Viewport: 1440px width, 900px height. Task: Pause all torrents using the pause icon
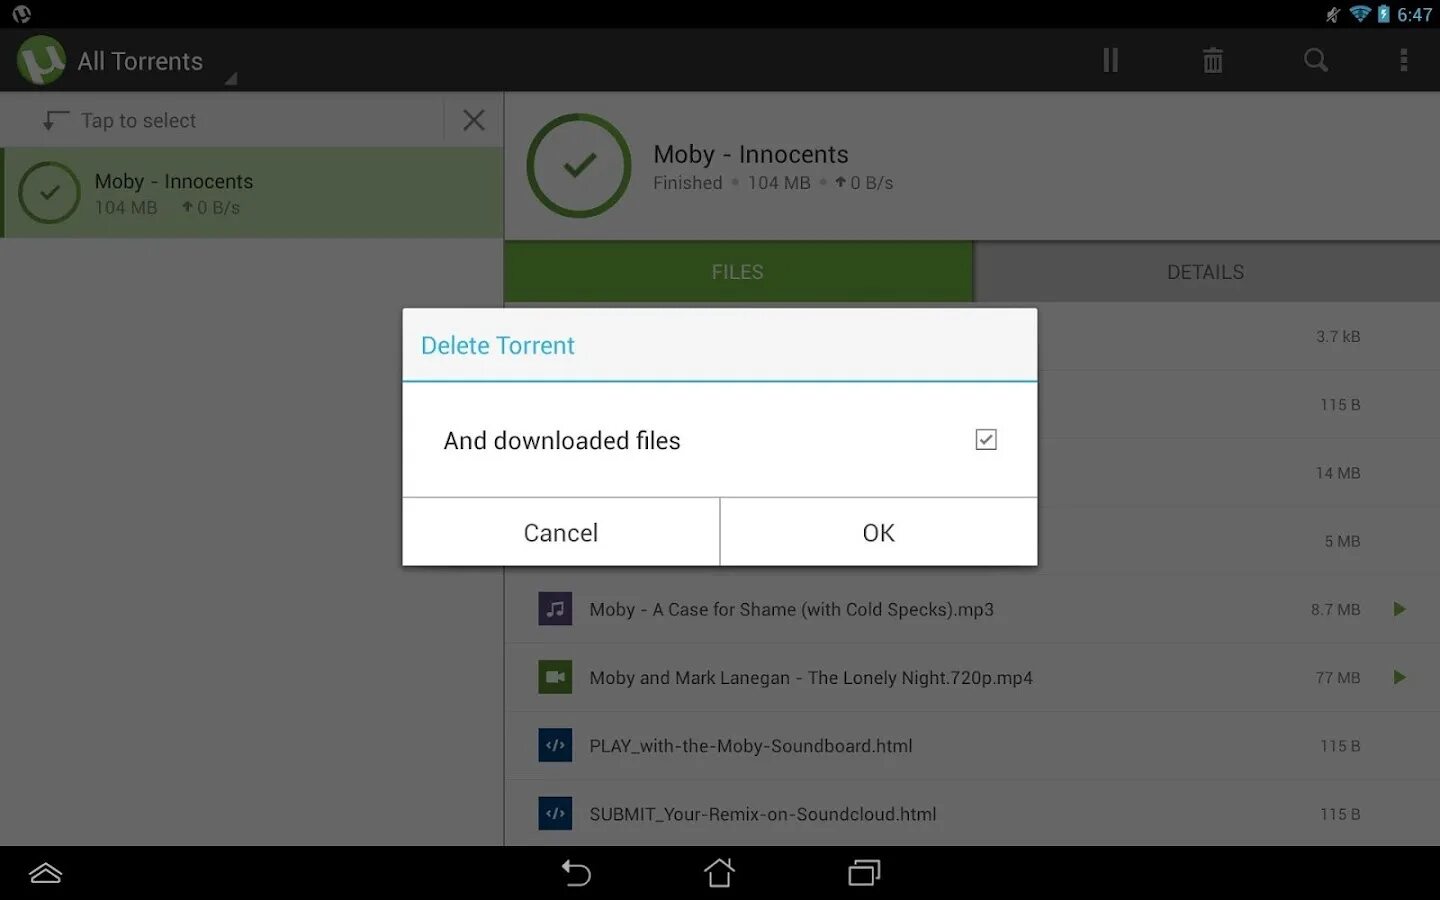click(1110, 60)
